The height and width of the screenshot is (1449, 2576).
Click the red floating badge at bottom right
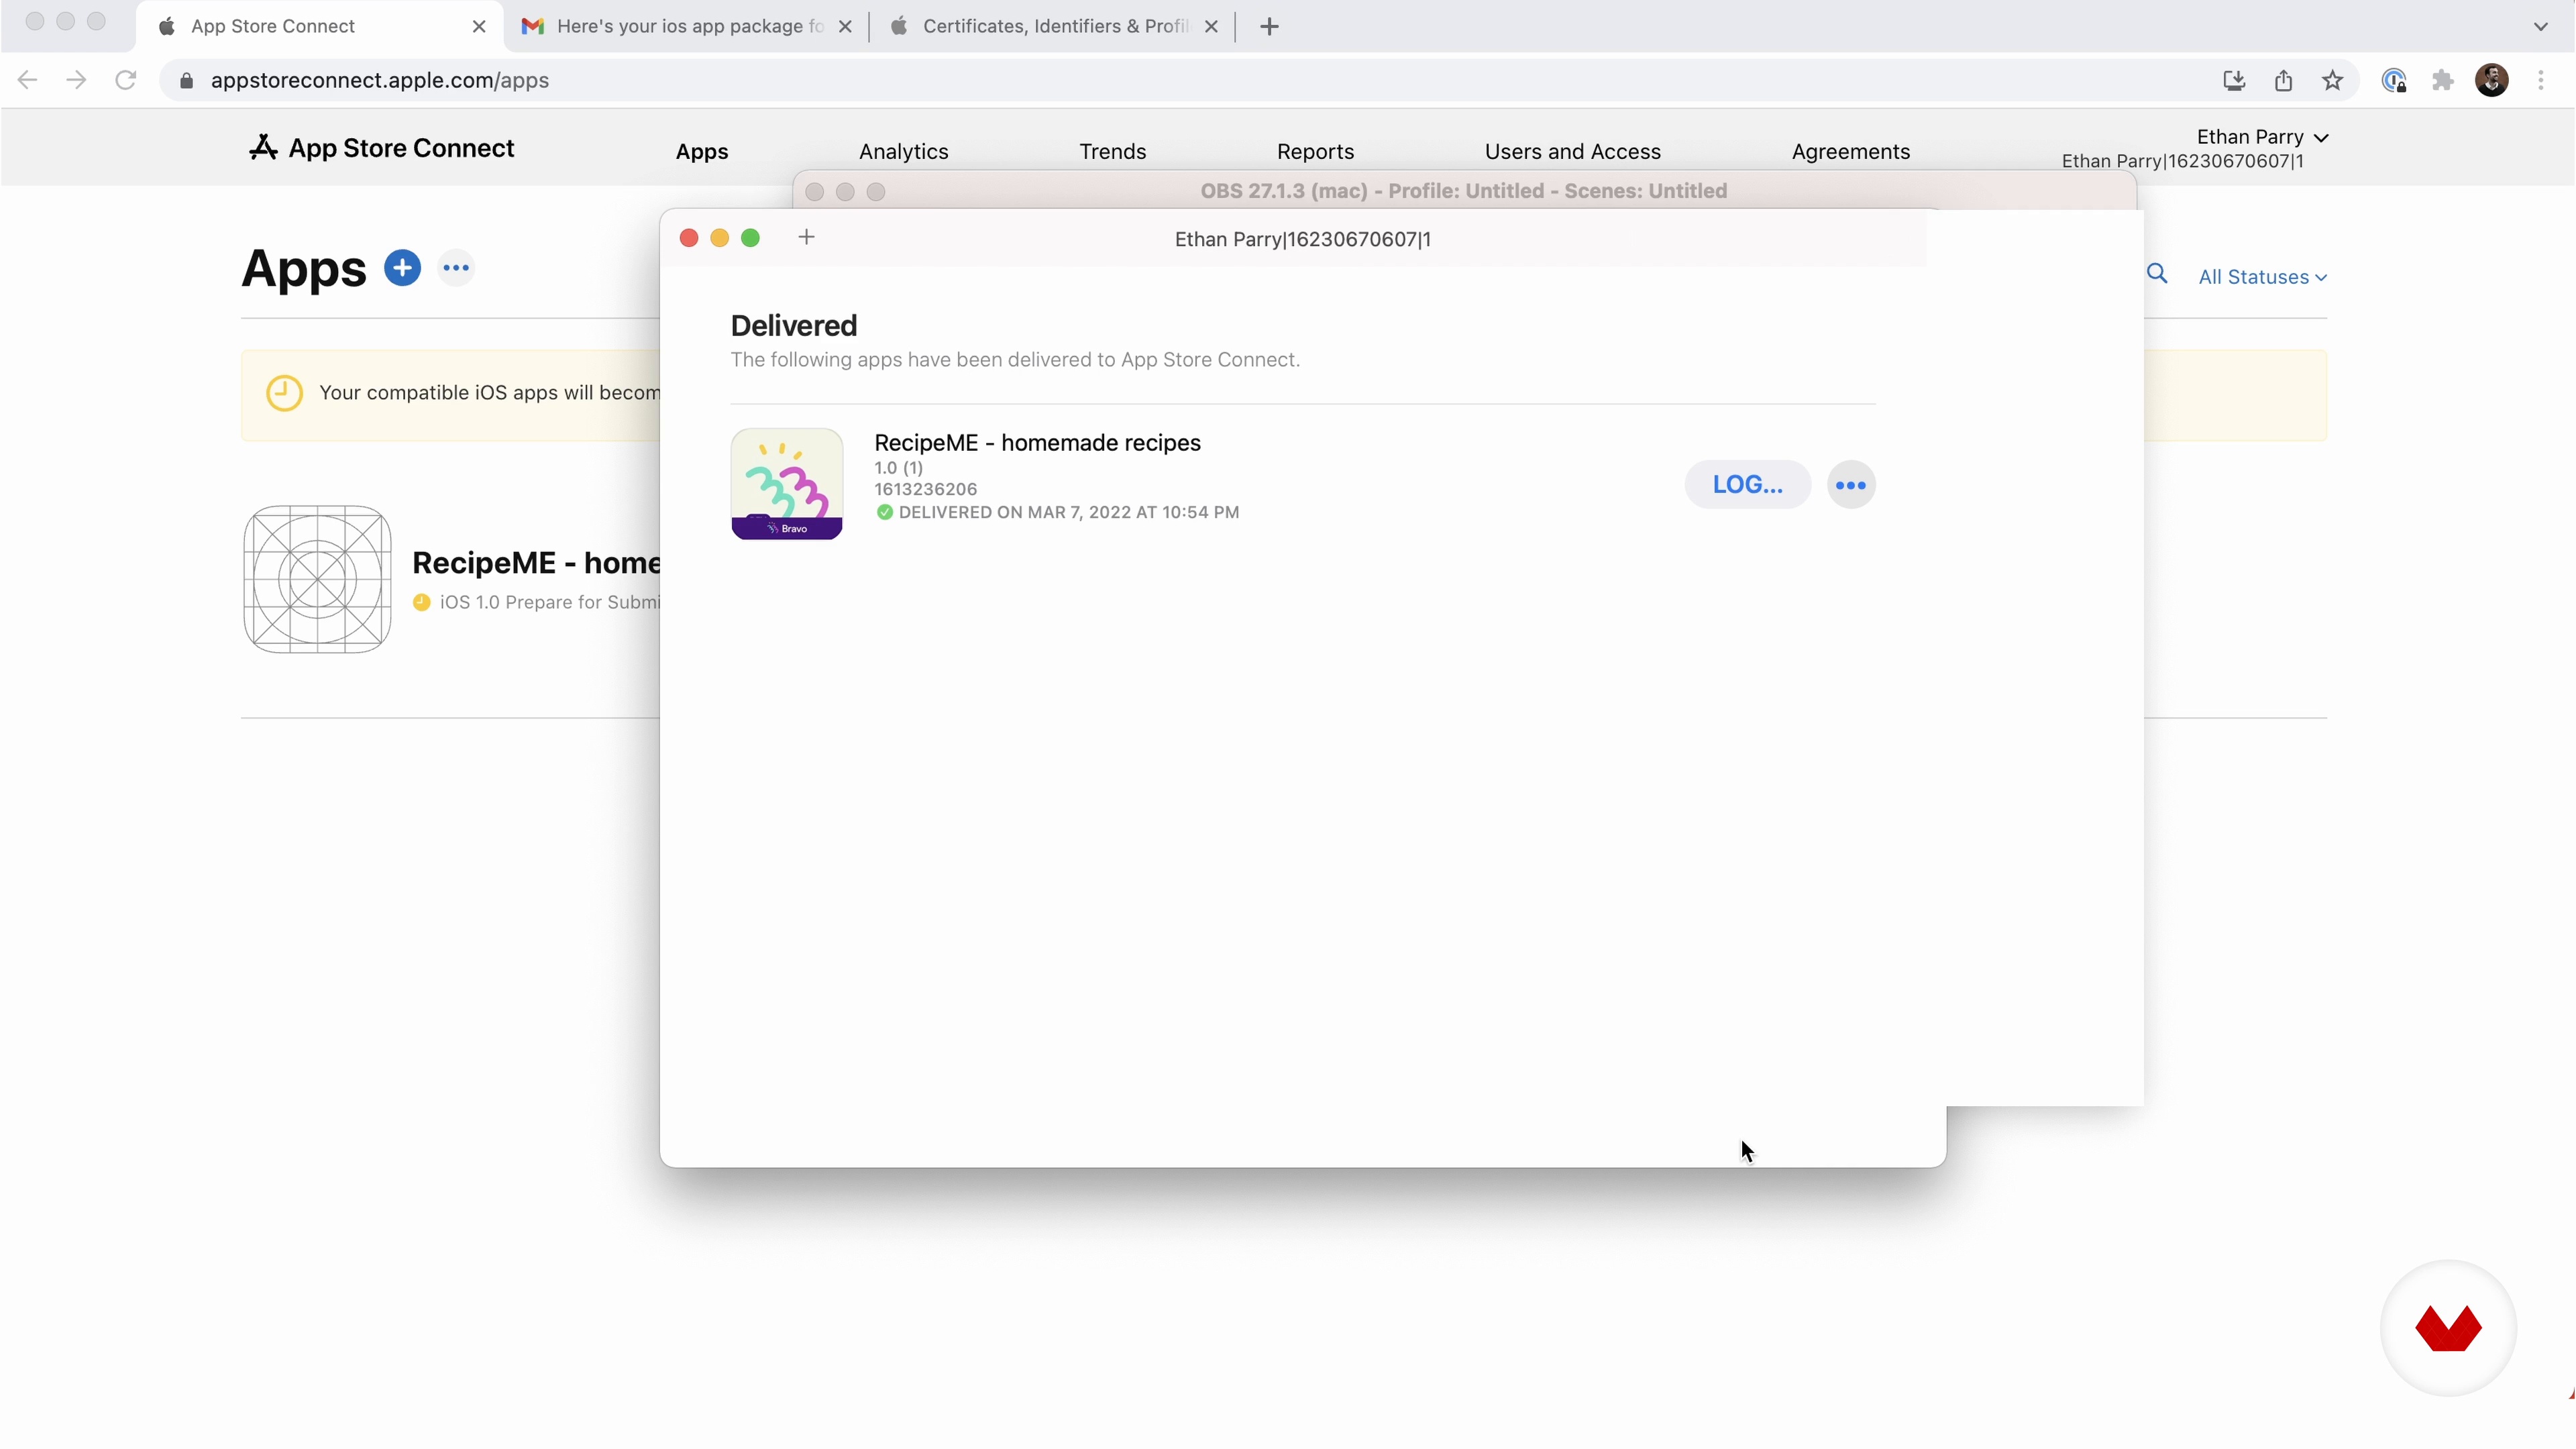coord(2448,1327)
